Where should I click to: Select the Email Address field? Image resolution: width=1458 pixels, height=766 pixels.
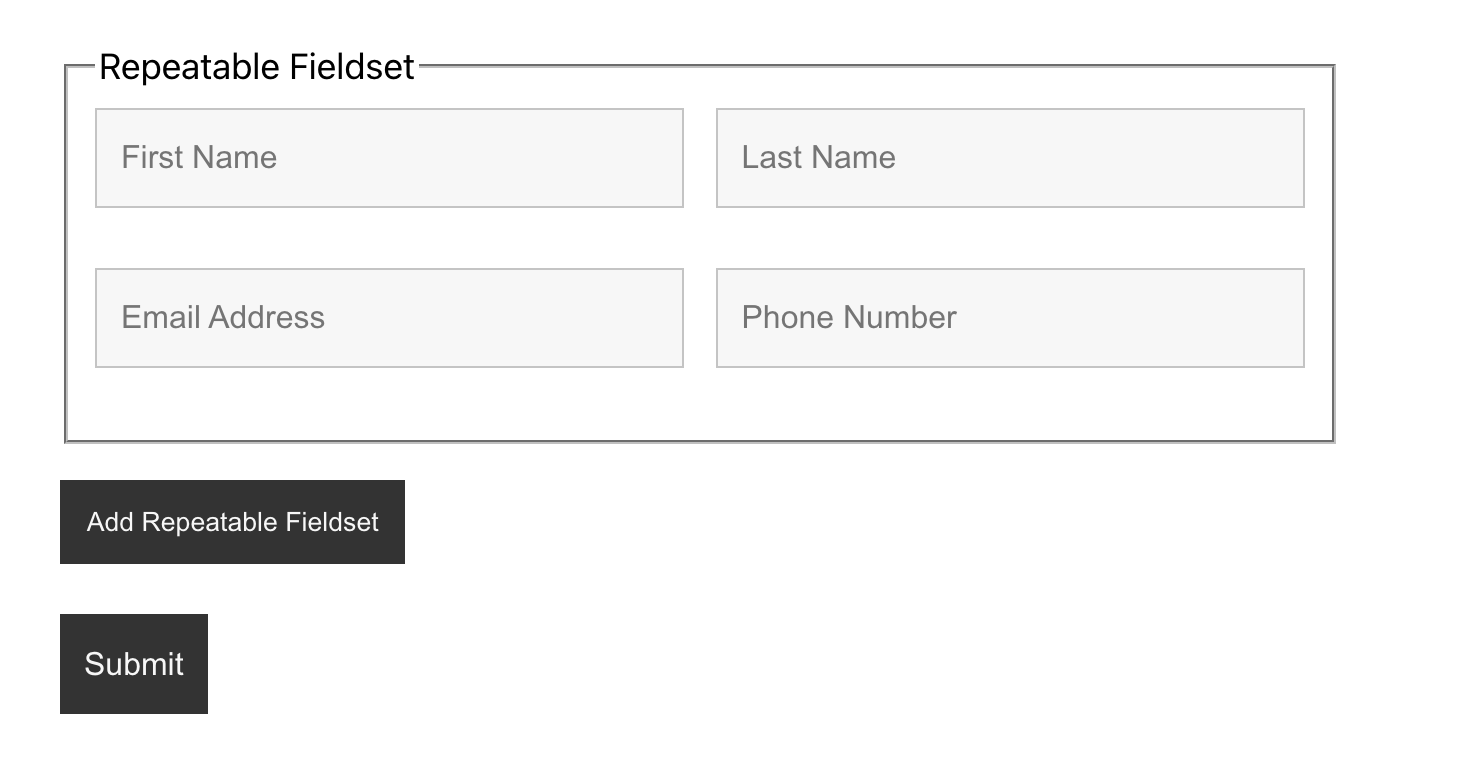pyautogui.click(x=389, y=318)
